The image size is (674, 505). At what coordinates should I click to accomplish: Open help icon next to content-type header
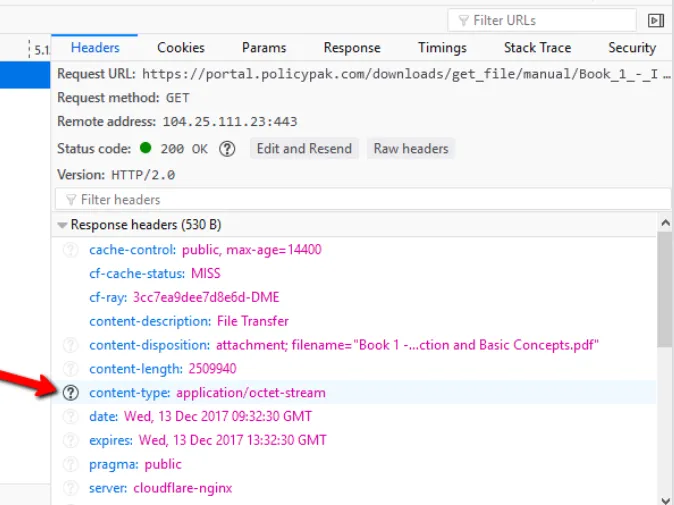pyautogui.click(x=70, y=393)
